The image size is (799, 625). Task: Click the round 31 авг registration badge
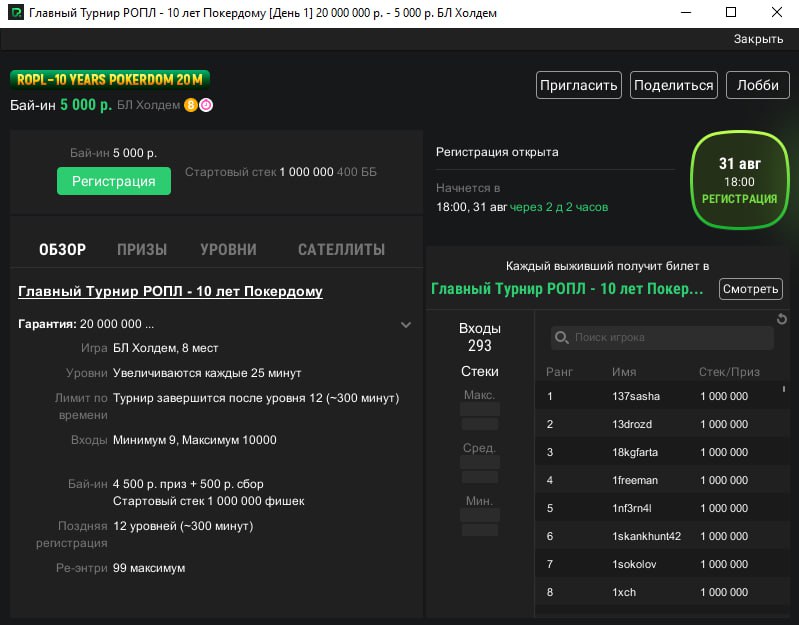[739, 180]
